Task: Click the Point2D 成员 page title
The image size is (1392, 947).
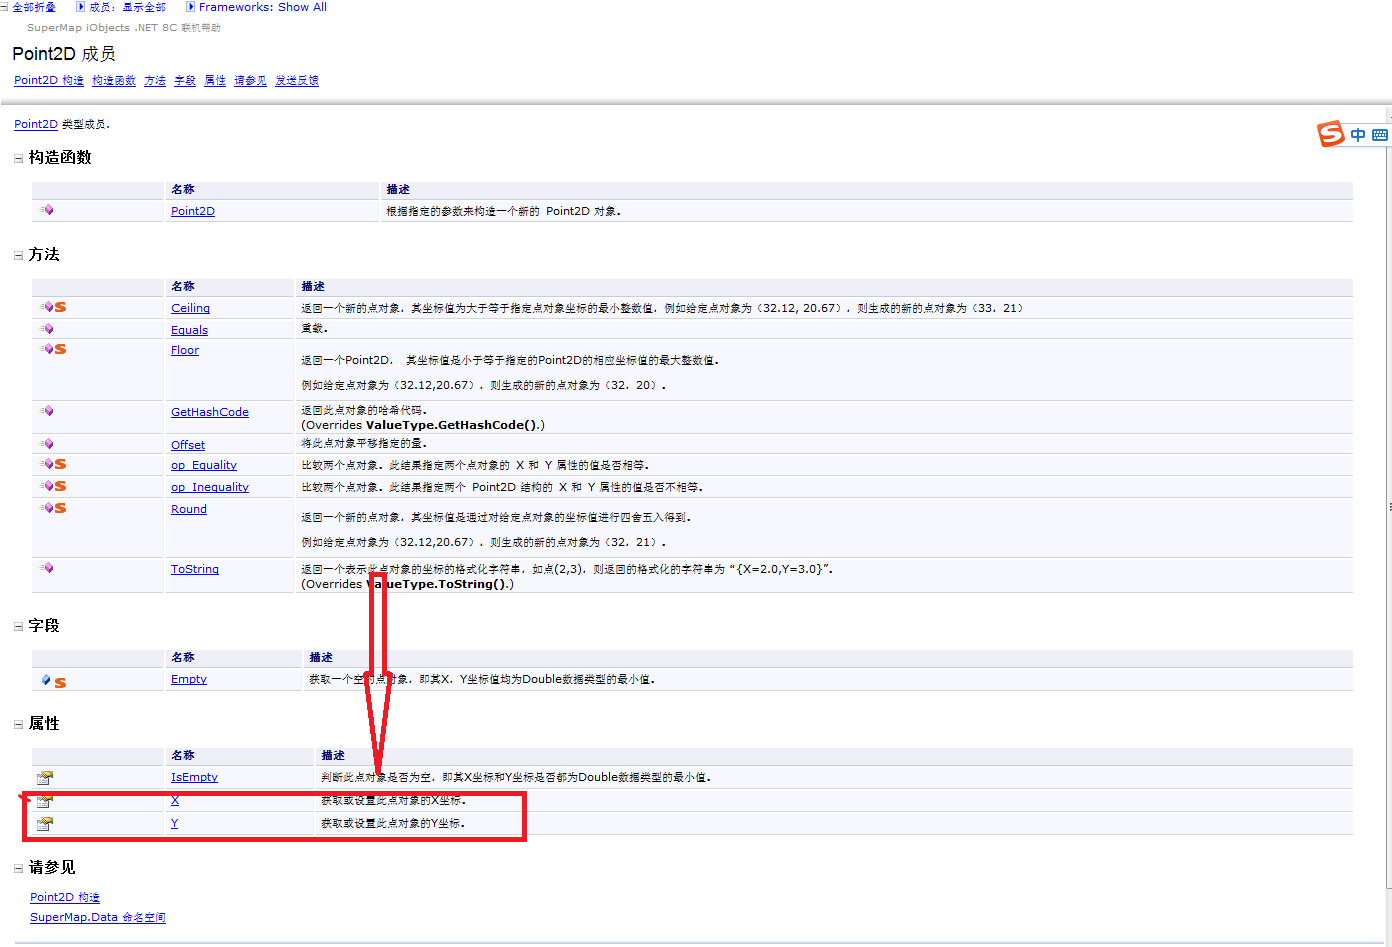Action: [x=64, y=54]
